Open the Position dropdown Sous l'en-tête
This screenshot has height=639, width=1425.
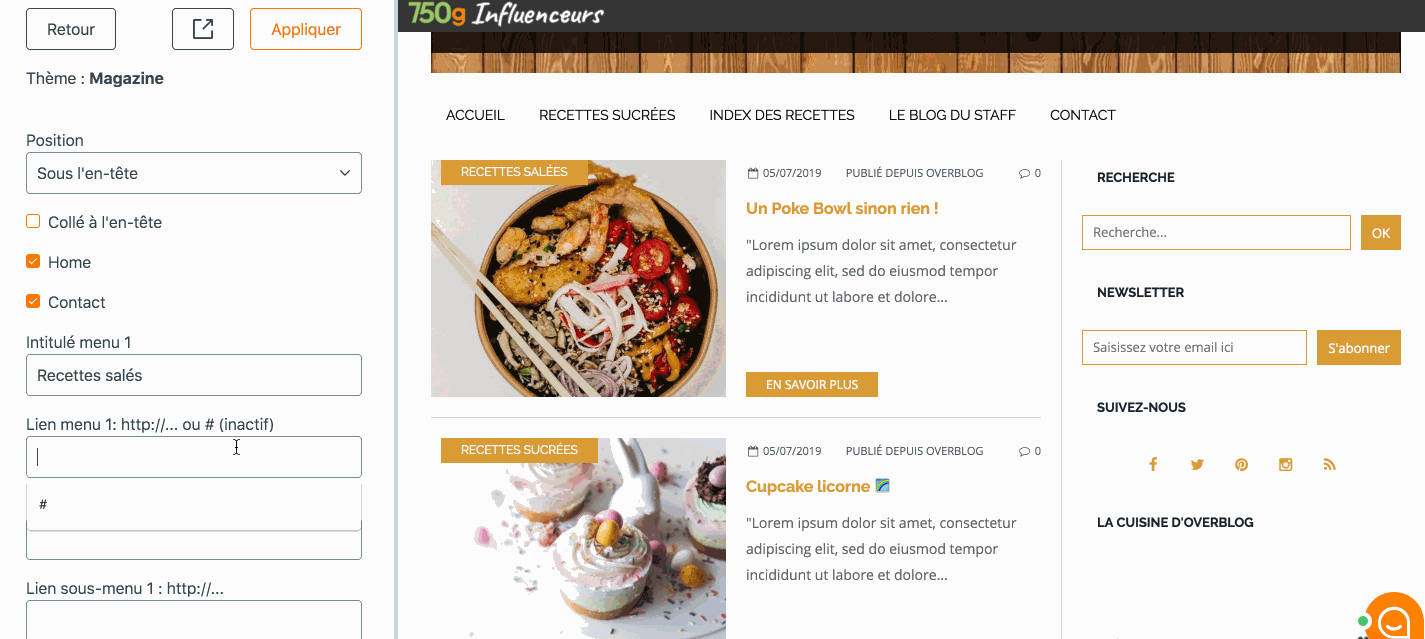pos(194,173)
